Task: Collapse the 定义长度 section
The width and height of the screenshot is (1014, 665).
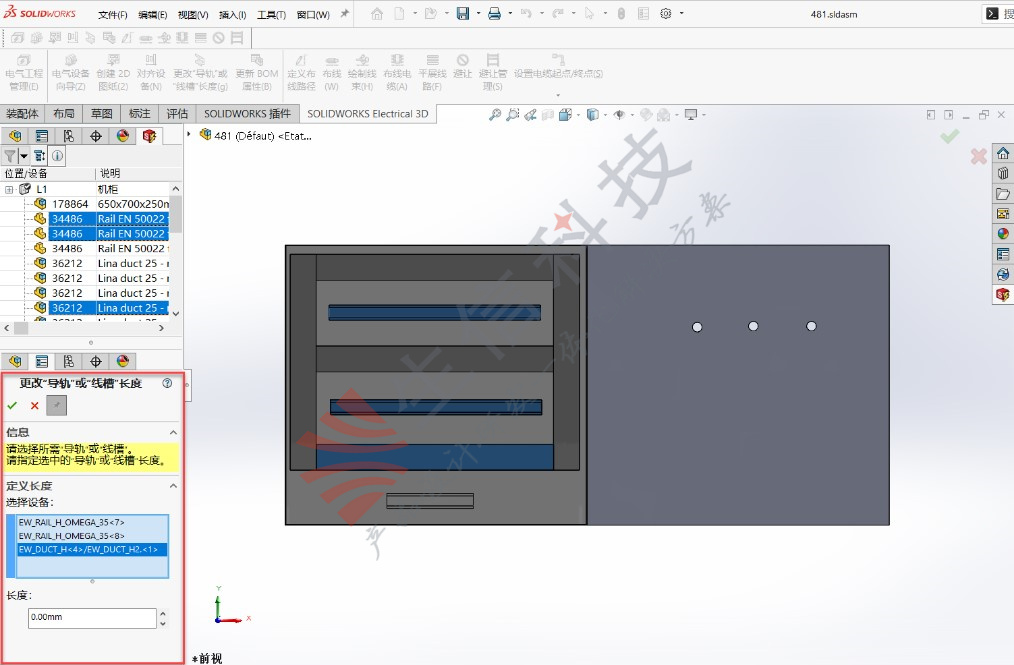Action: pos(173,486)
